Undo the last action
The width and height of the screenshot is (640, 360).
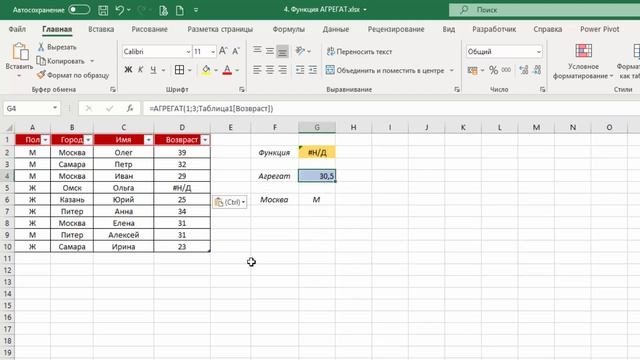(x=119, y=10)
